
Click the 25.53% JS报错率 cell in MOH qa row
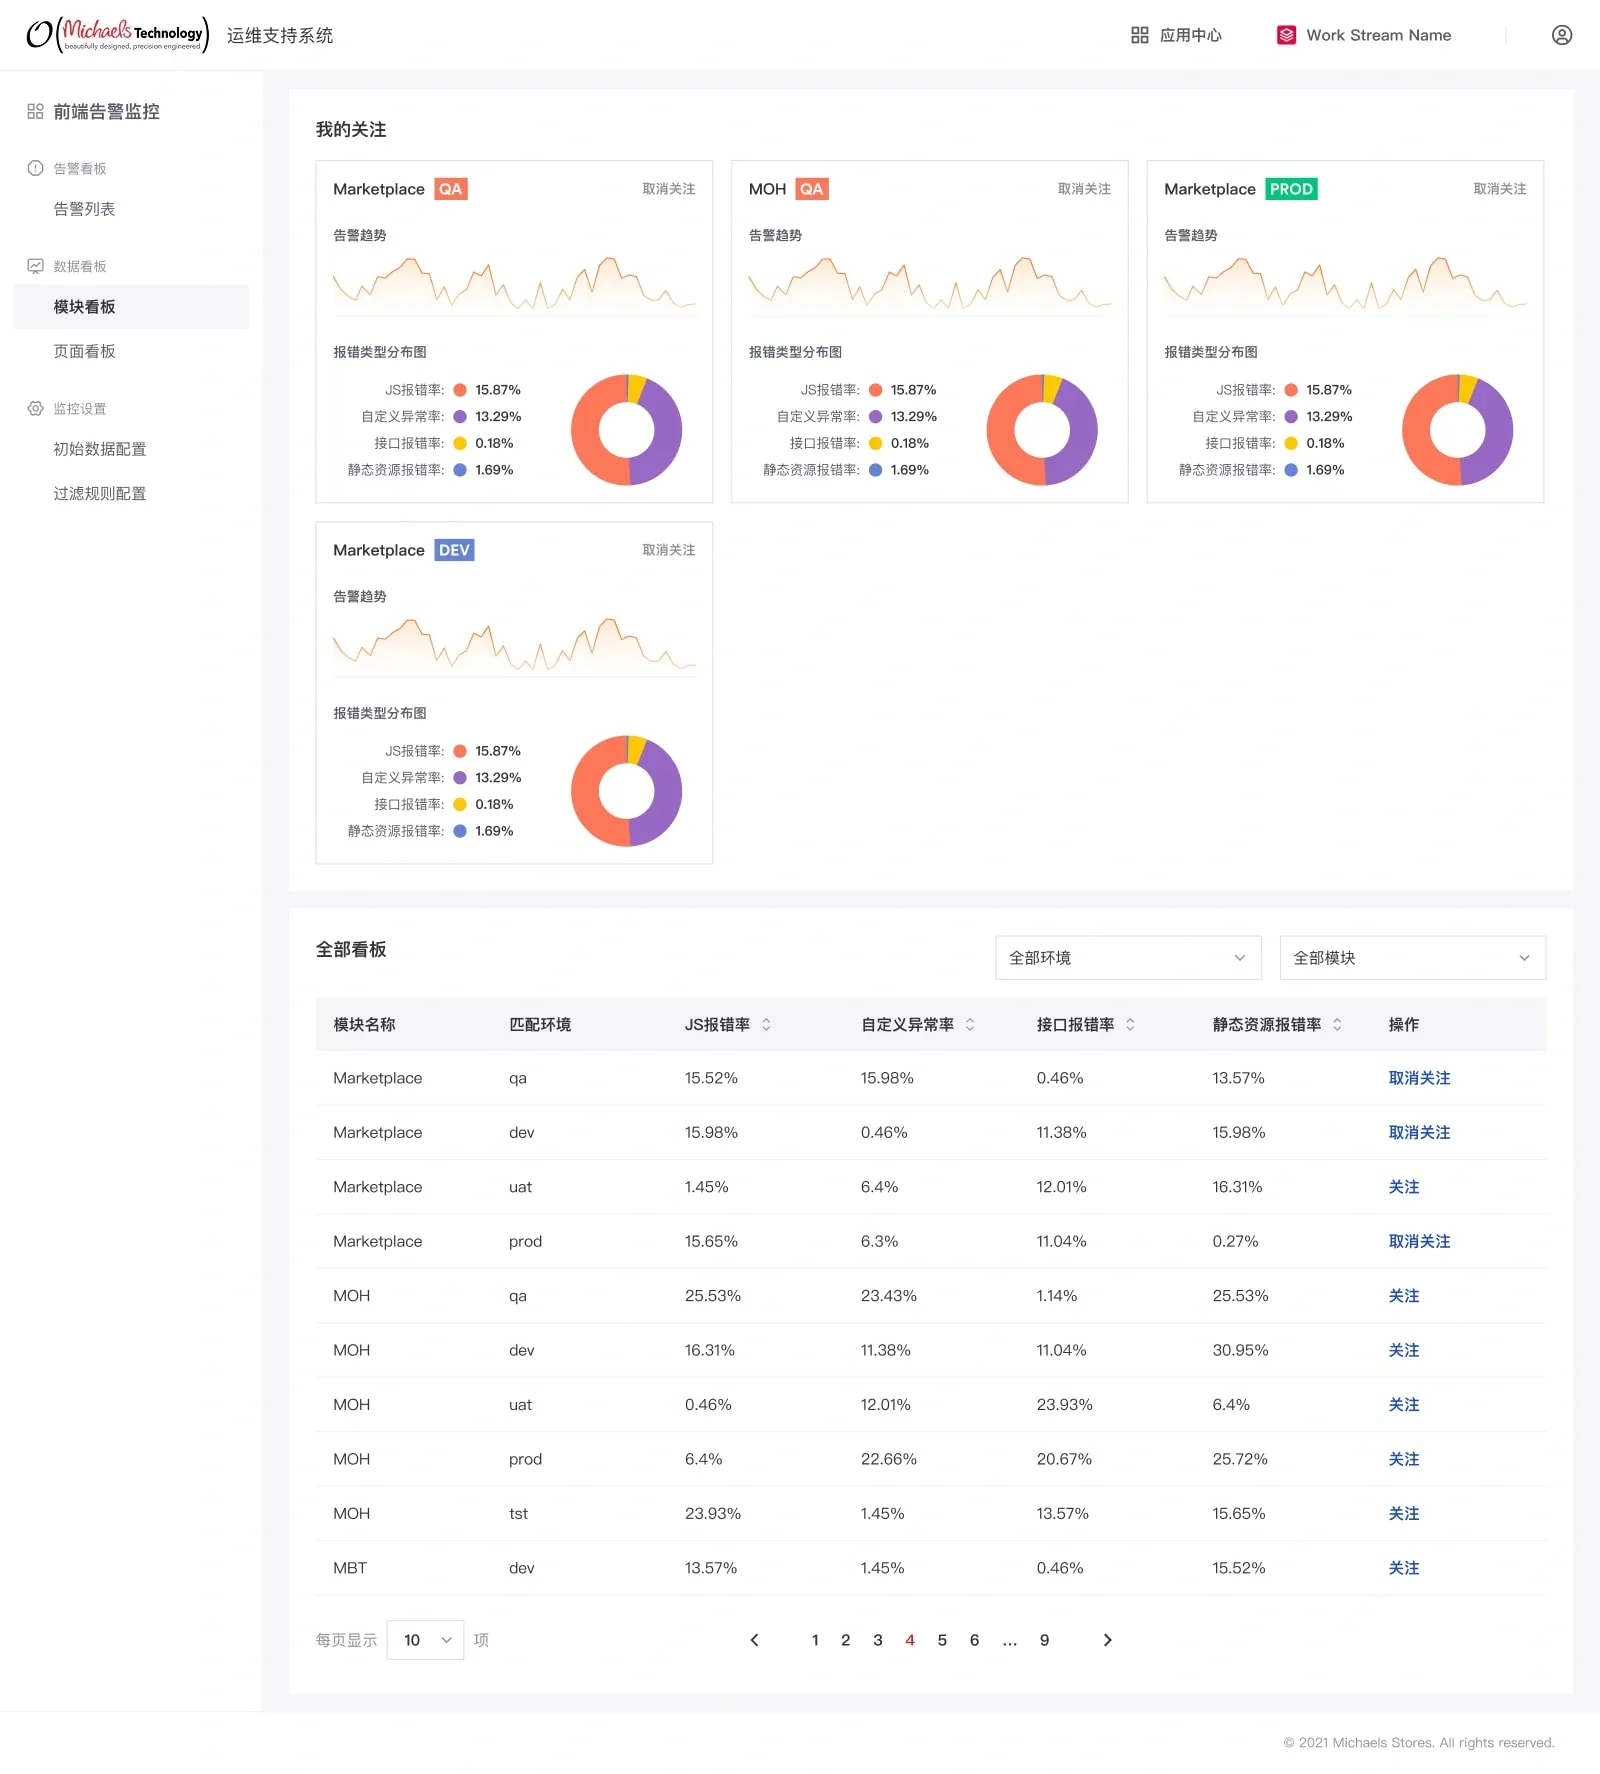[x=713, y=1296]
